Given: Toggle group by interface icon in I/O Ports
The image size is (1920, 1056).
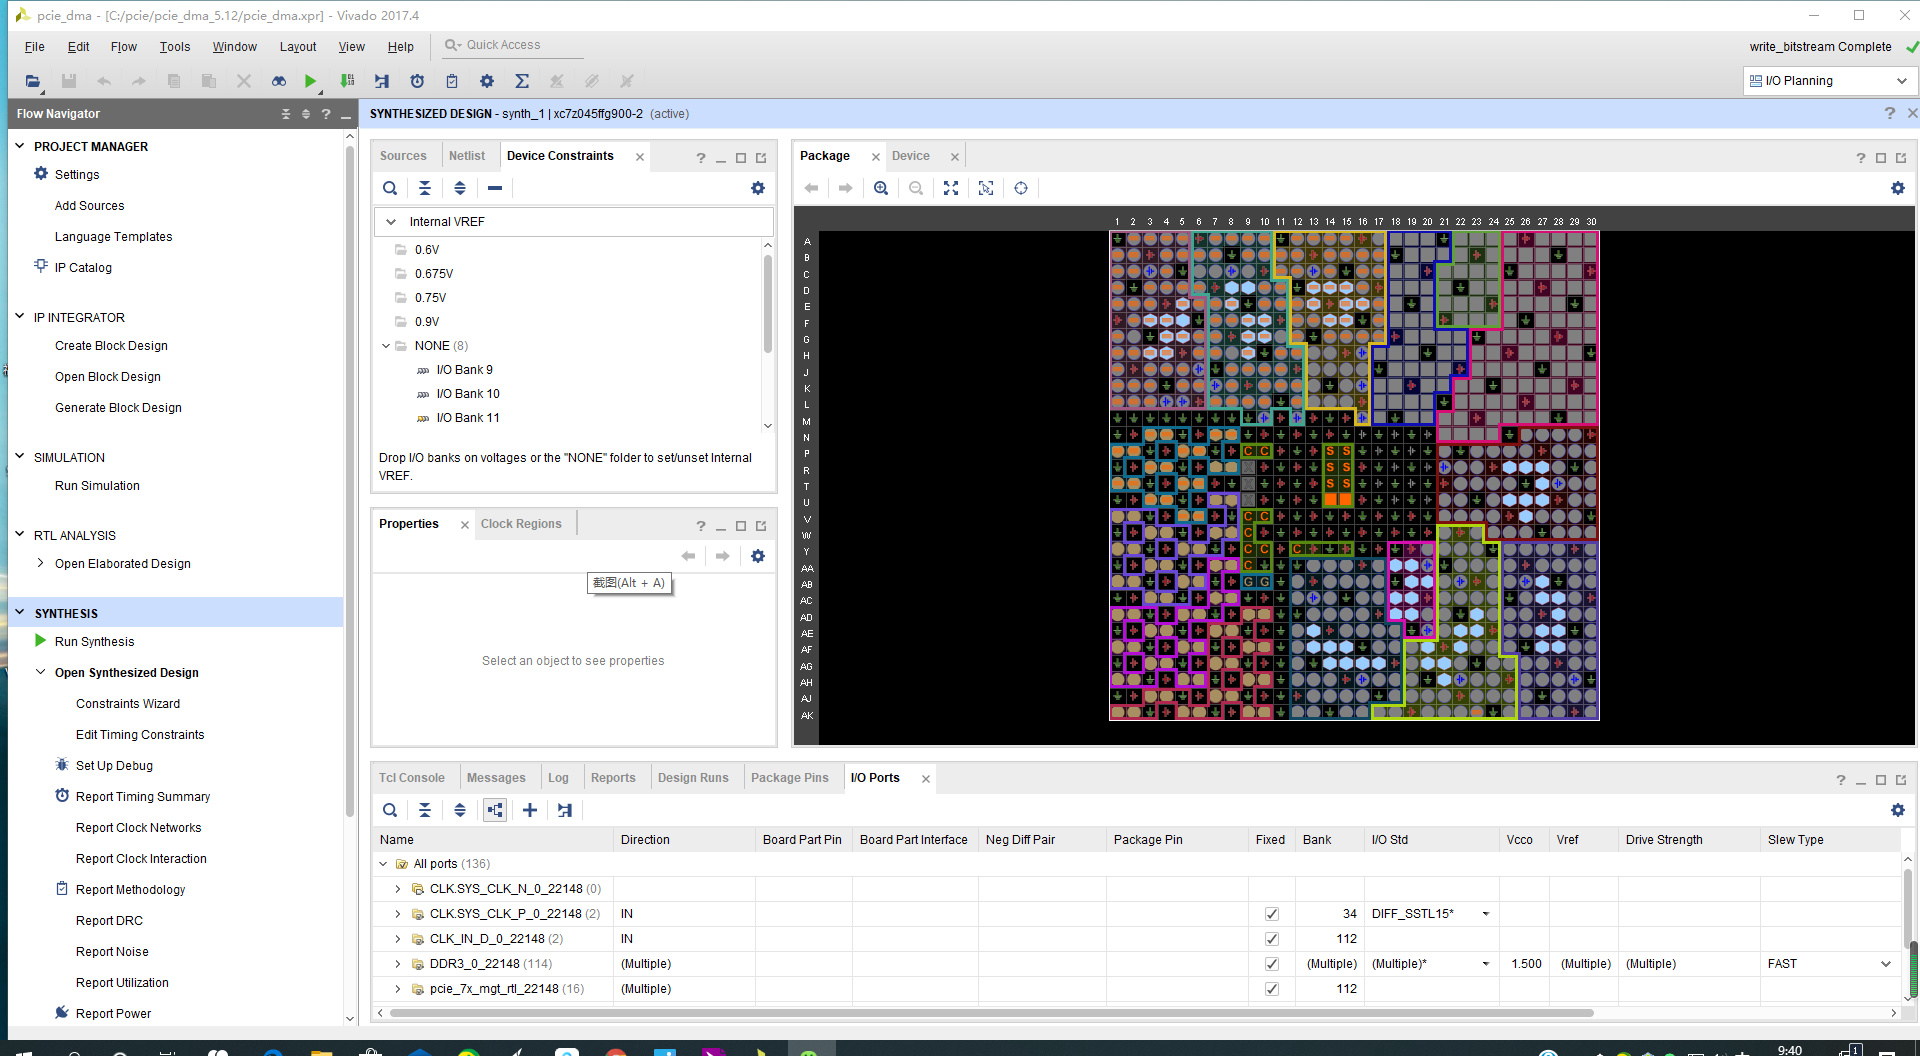Looking at the screenshot, I should [x=495, y=810].
